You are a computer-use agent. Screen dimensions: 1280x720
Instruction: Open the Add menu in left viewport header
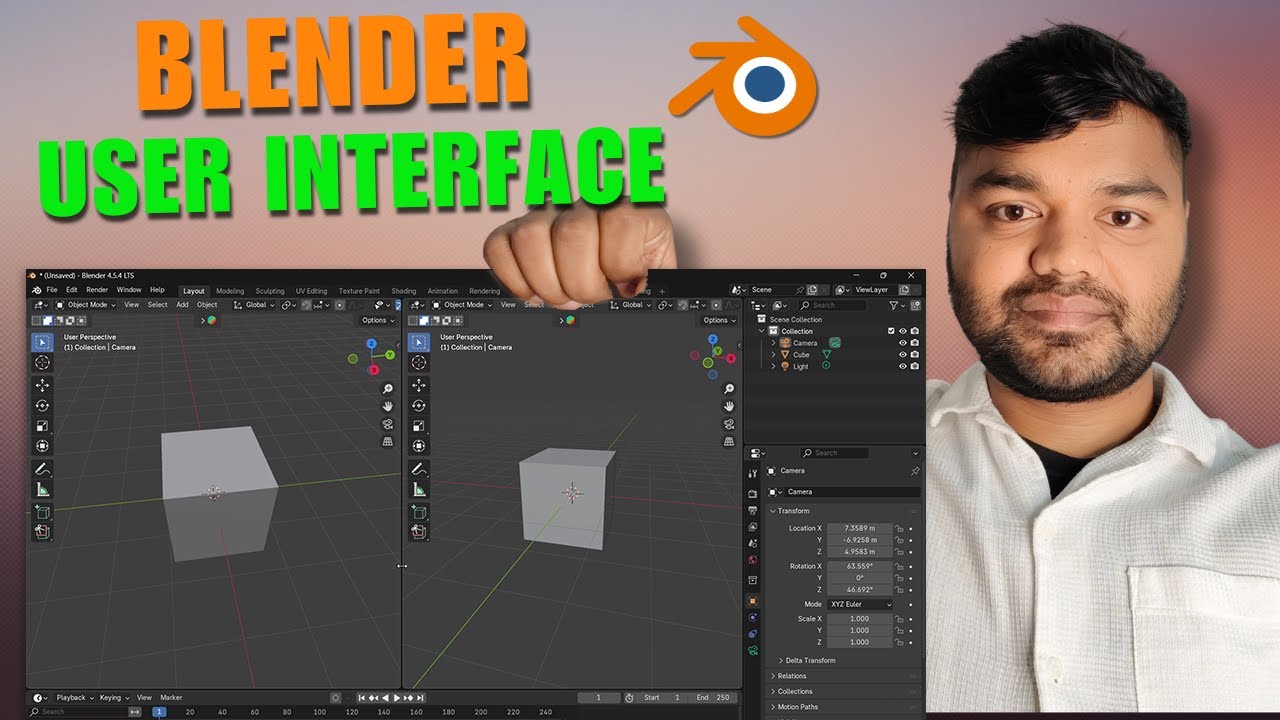[x=182, y=305]
